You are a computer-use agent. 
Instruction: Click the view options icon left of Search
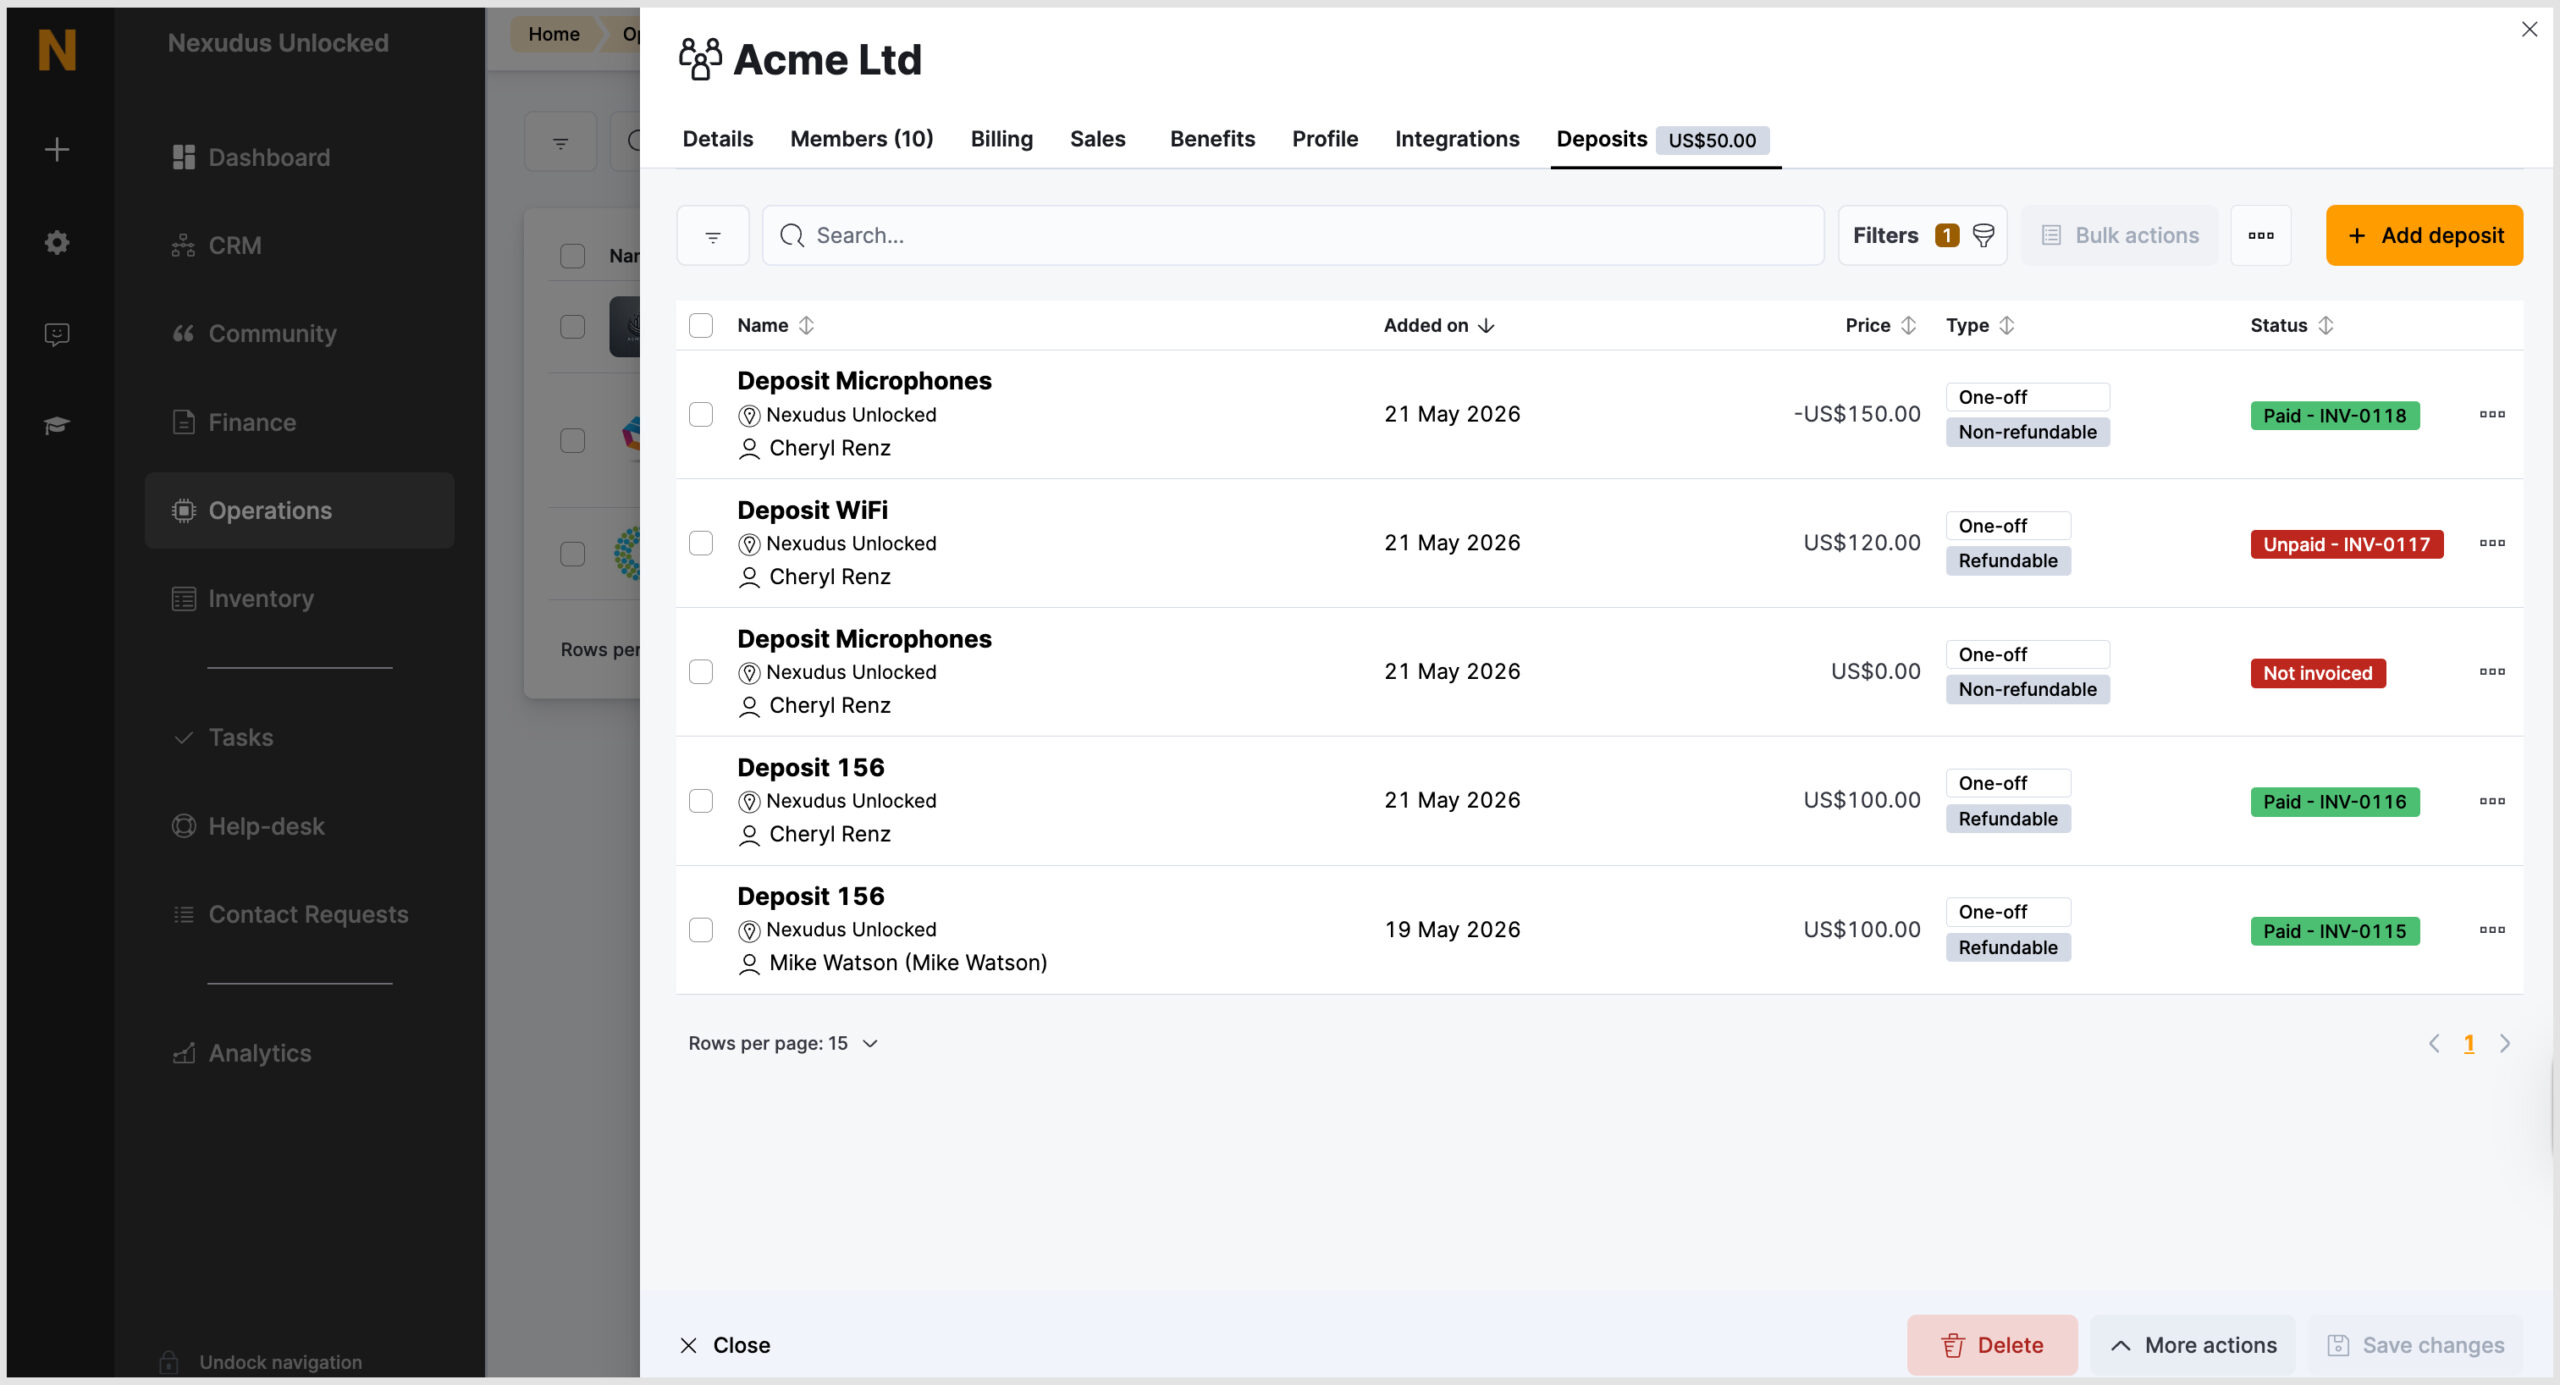pyautogui.click(x=713, y=236)
